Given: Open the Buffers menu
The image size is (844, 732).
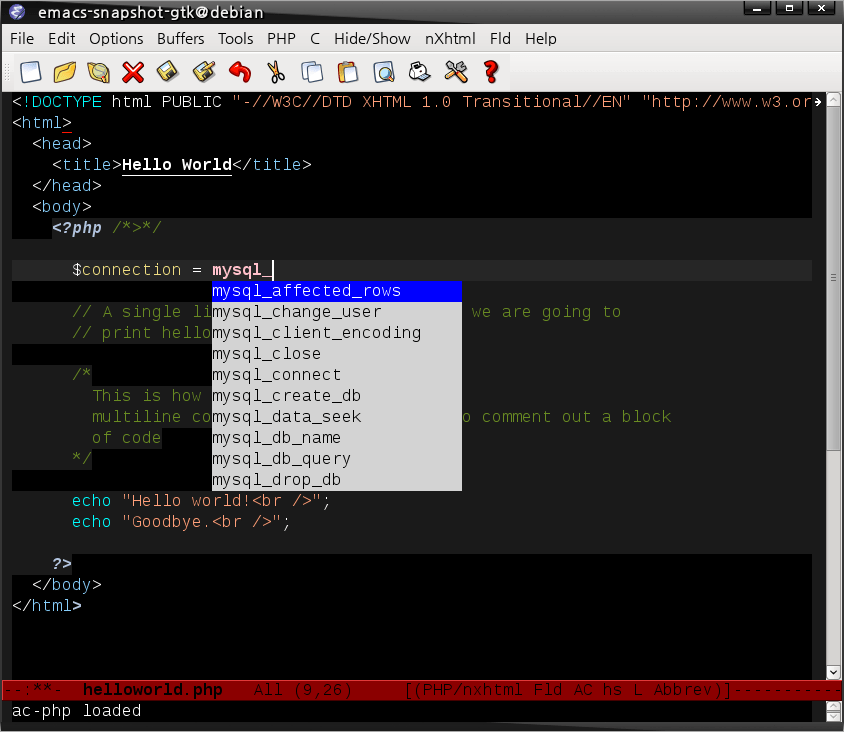Looking at the screenshot, I should (x=180, y=38).
